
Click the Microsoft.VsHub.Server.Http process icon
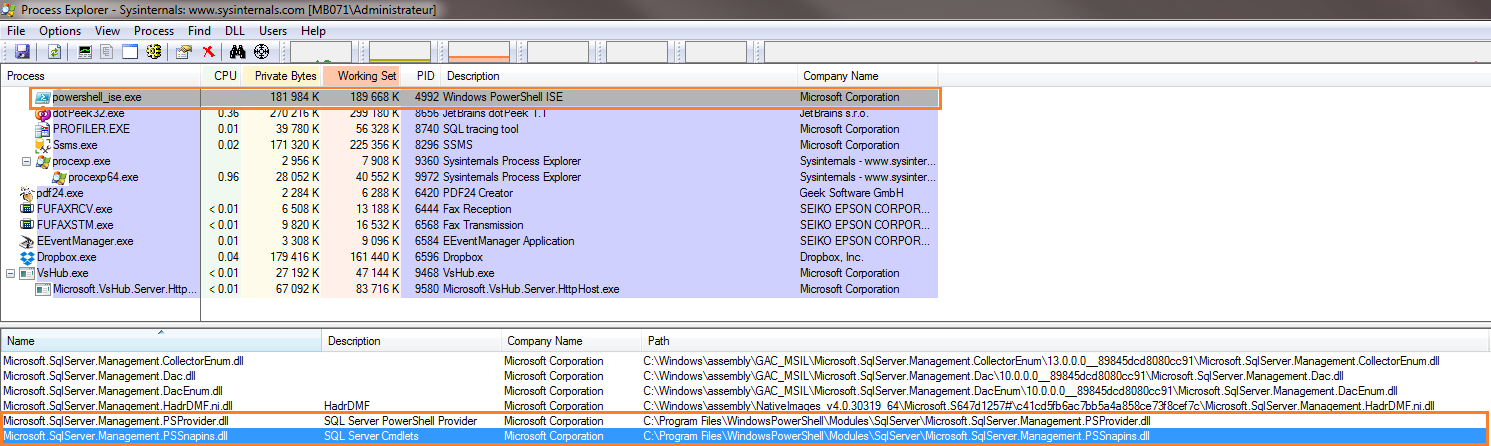43,289
